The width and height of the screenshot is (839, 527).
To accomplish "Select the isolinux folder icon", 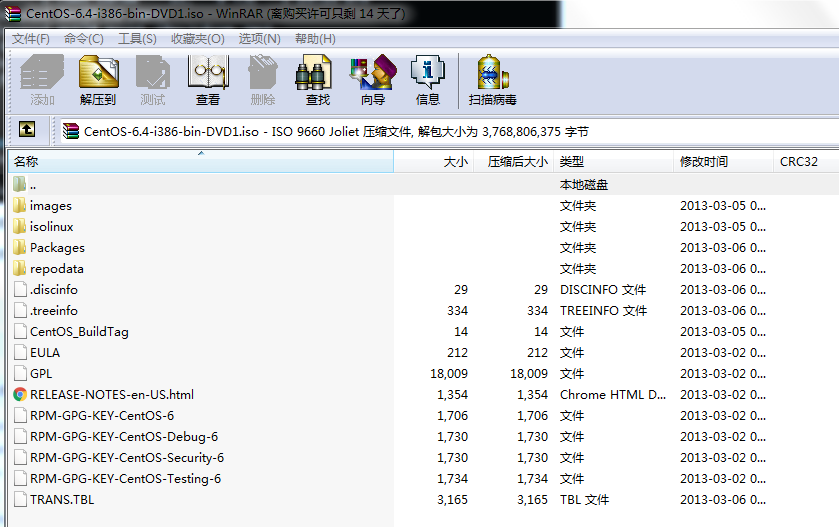I will (x=19, y=226).
